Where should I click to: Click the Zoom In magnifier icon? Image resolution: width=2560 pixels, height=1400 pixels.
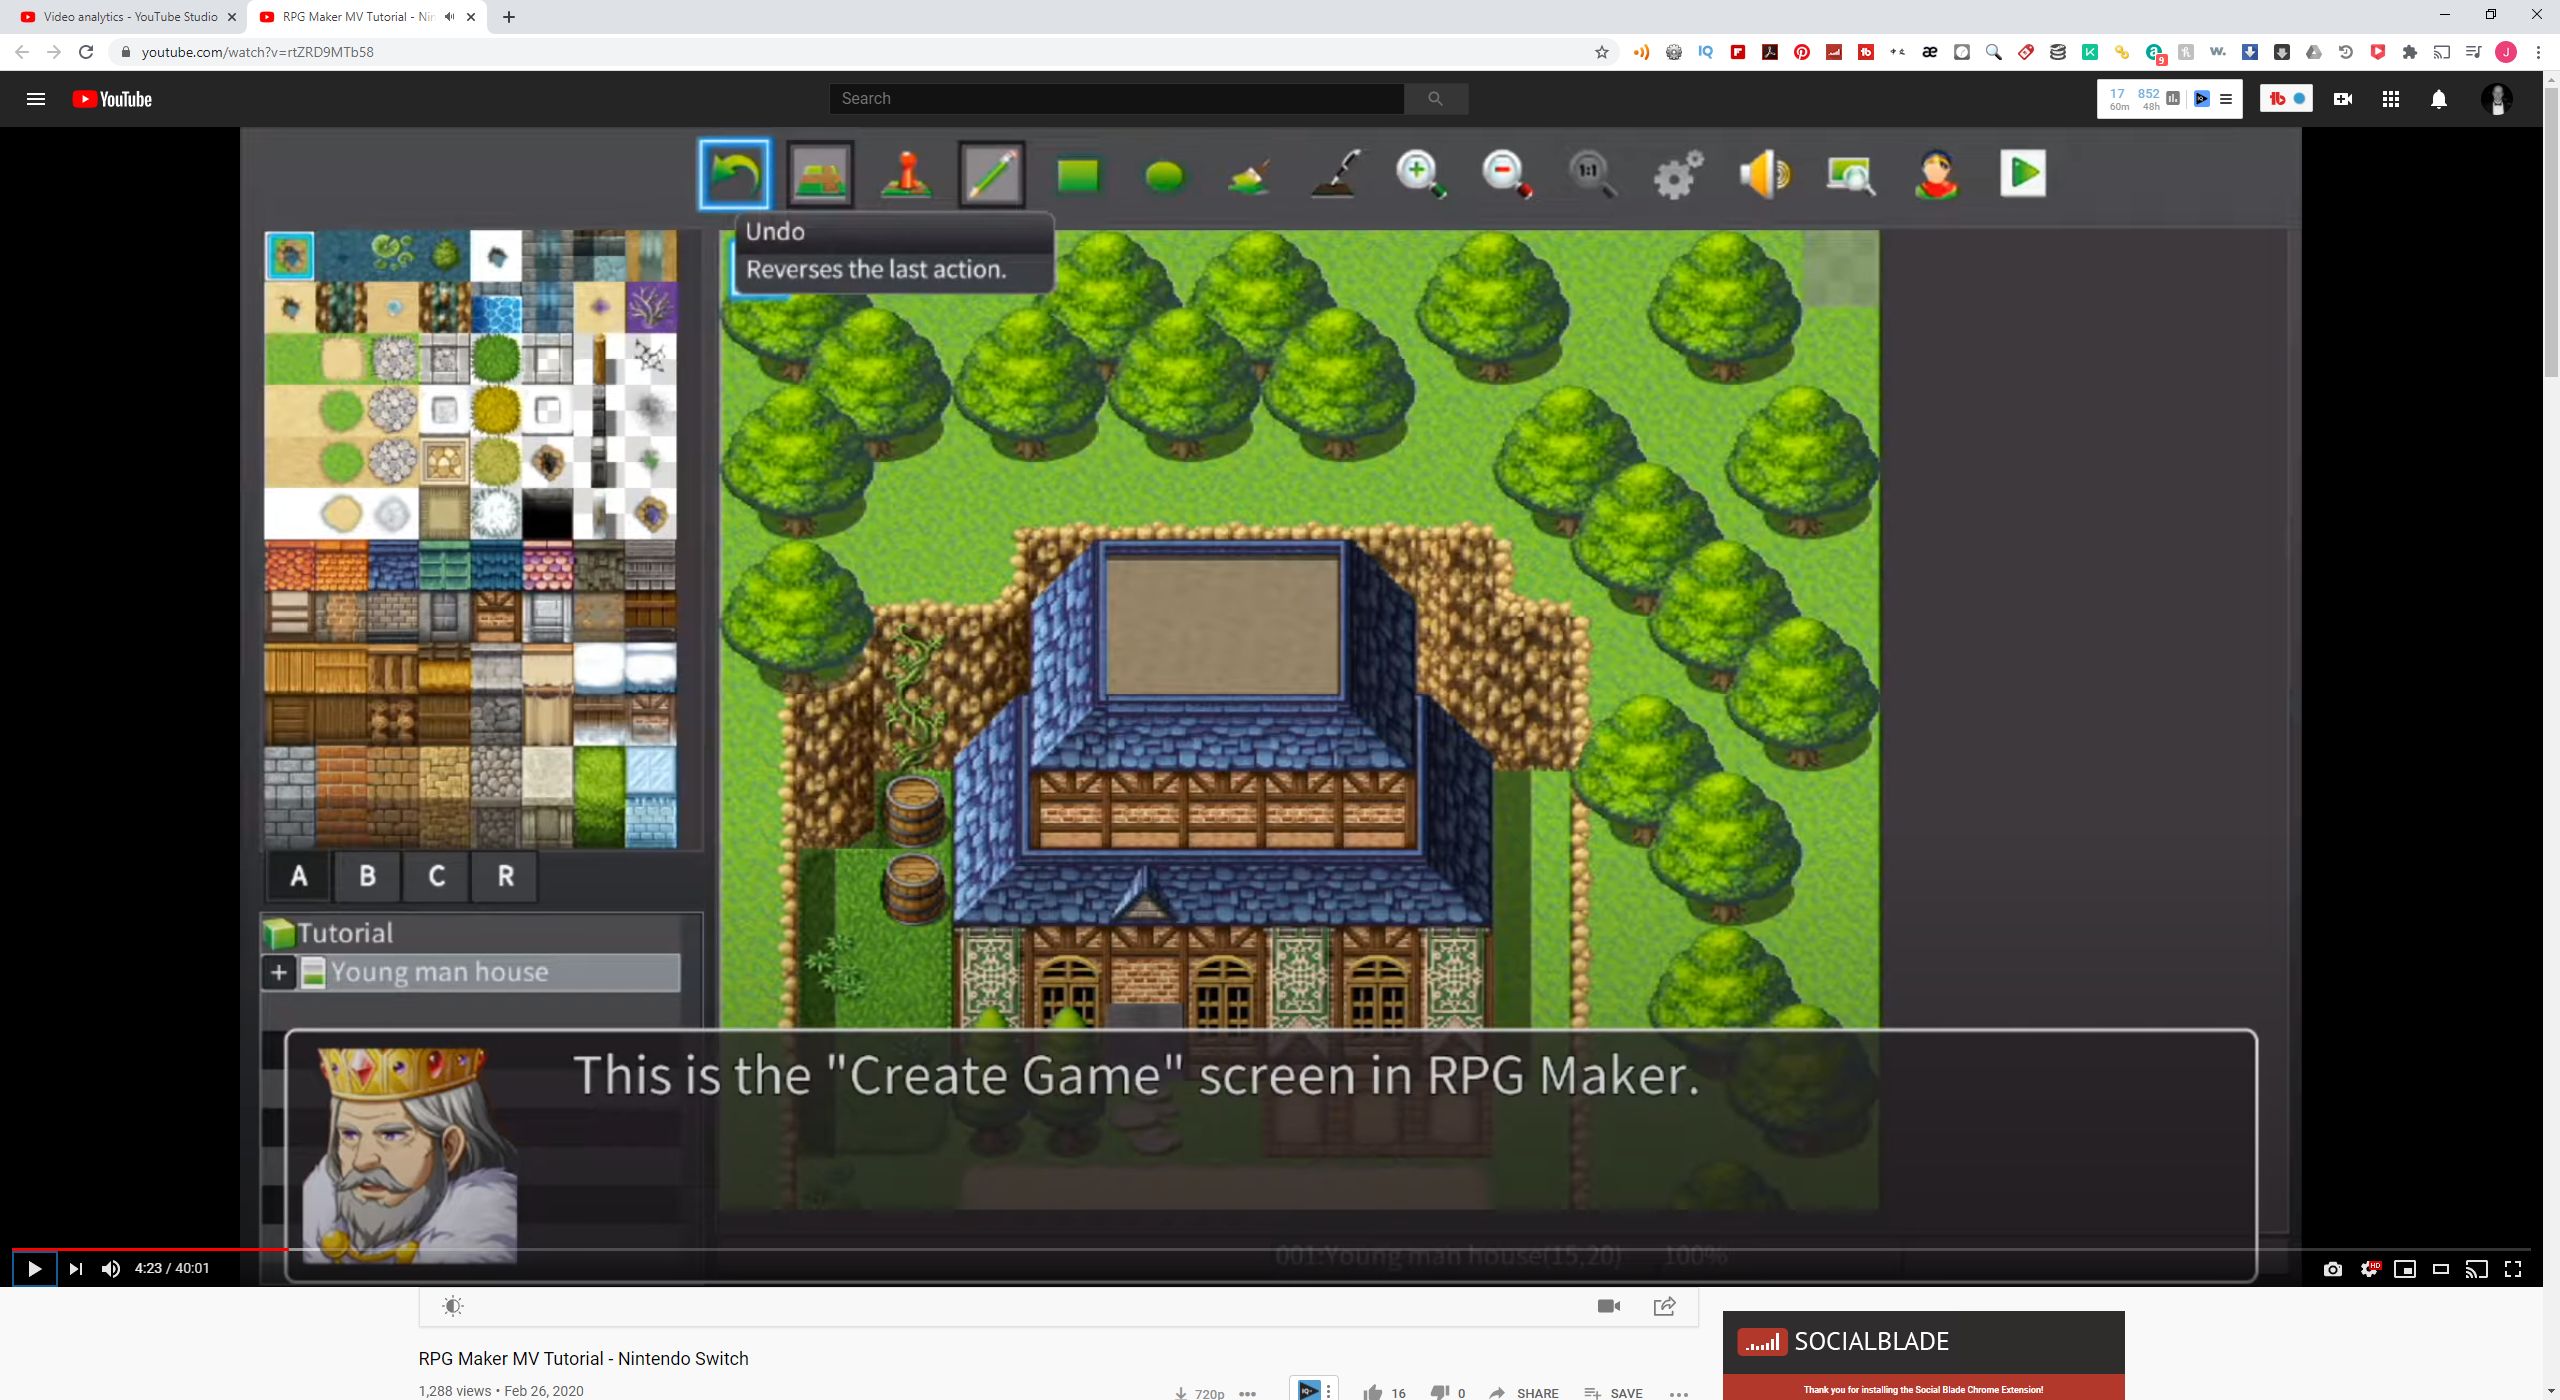(x=1421, y=174)
